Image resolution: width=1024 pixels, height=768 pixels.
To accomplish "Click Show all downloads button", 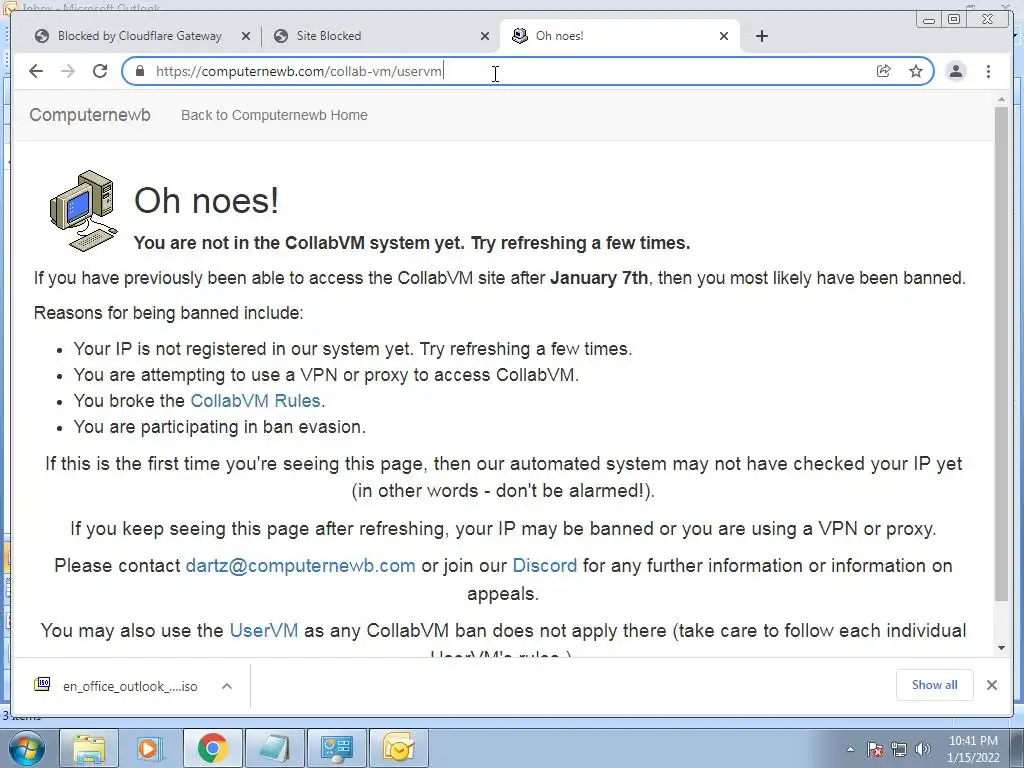I will point(935,684).
